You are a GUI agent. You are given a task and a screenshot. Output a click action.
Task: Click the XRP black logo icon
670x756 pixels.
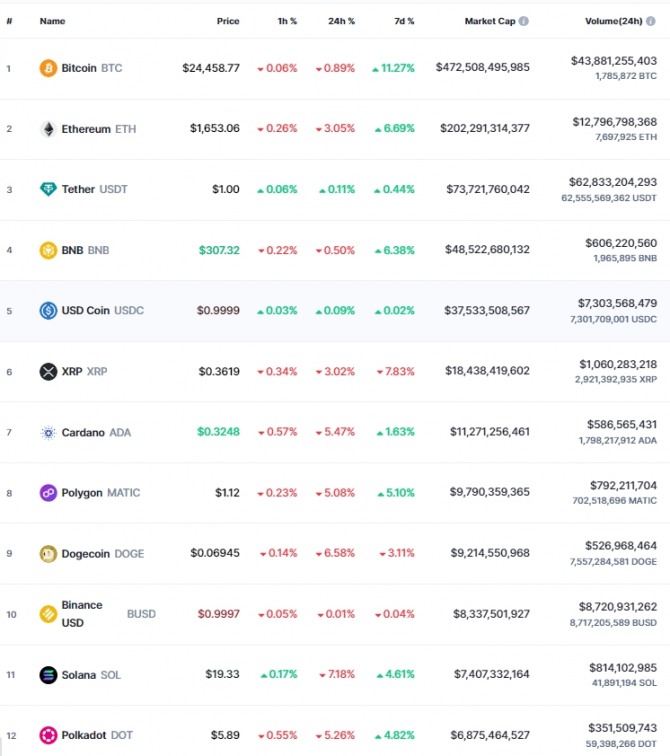pos(48,371)
